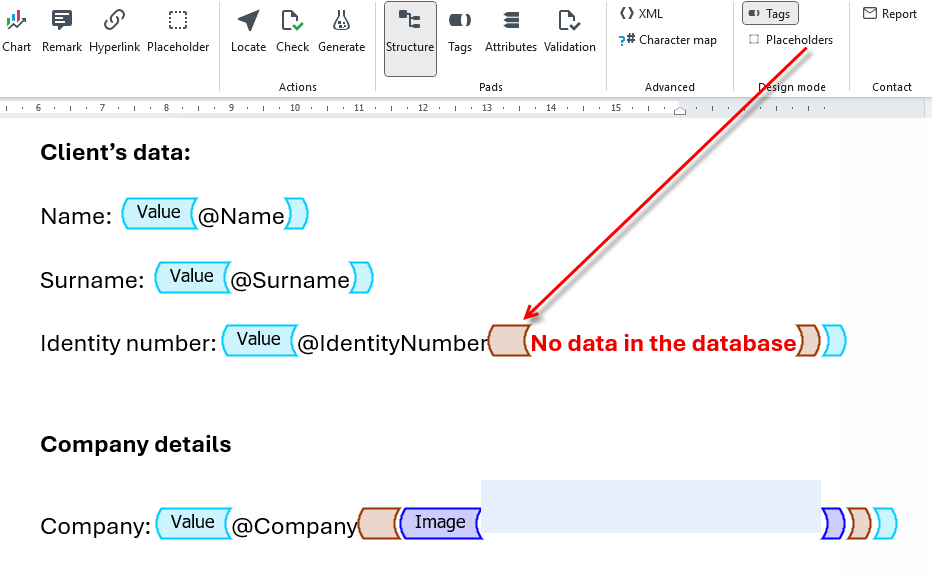Show the Attributes pad
932x577 pixels.
(x=511, y=31)
